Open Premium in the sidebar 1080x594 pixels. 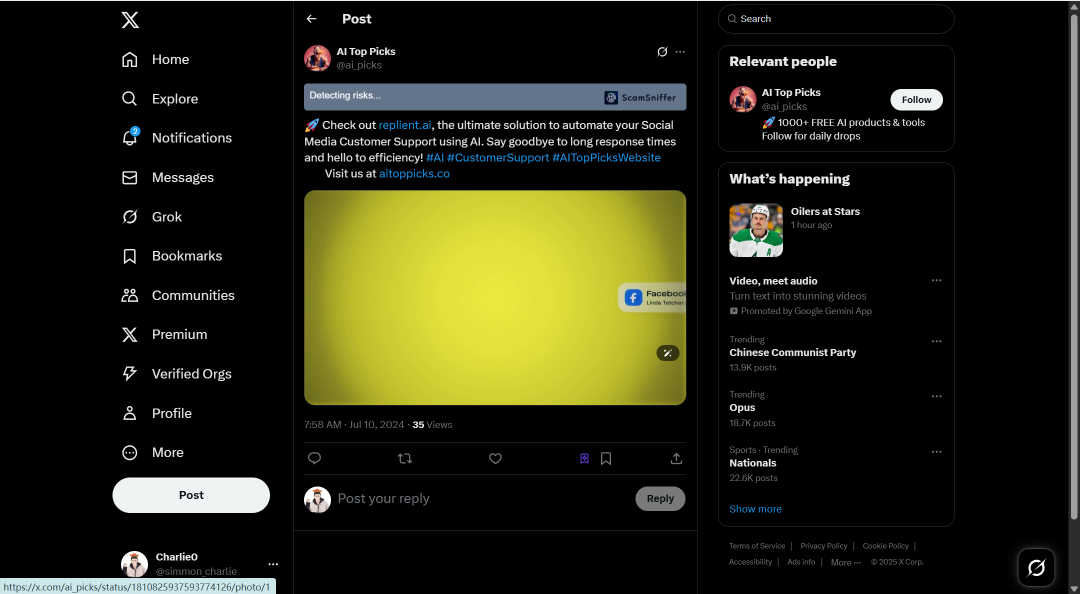[x=164, y=334]
